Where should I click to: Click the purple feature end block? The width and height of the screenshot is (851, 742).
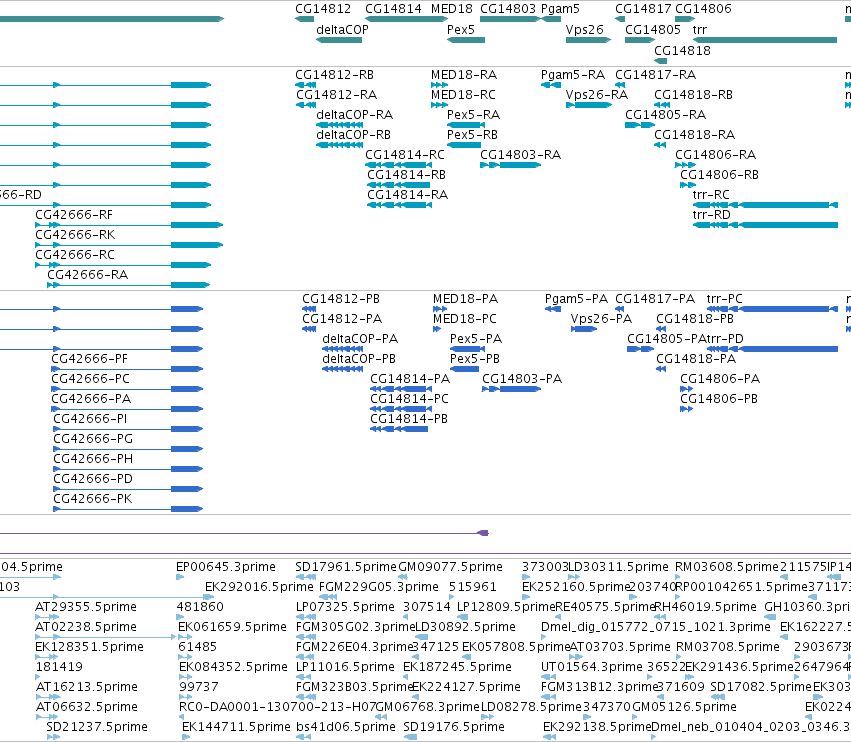[483, 533]
